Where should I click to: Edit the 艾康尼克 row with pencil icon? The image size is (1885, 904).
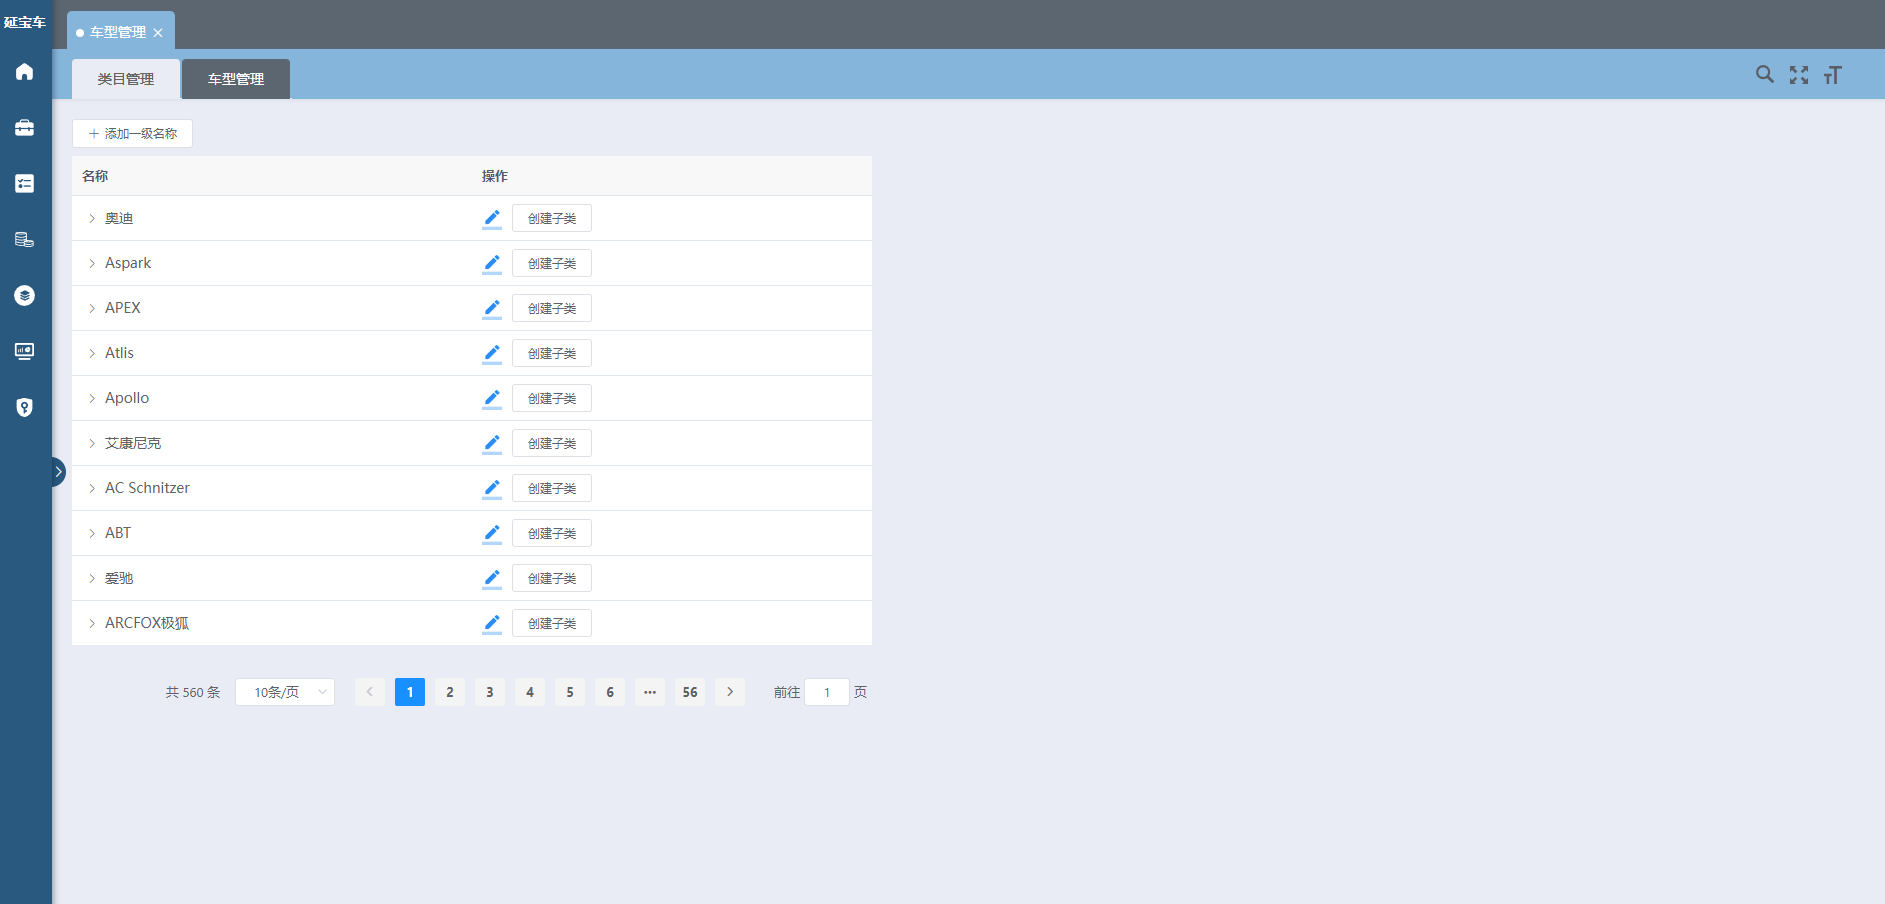492,444
